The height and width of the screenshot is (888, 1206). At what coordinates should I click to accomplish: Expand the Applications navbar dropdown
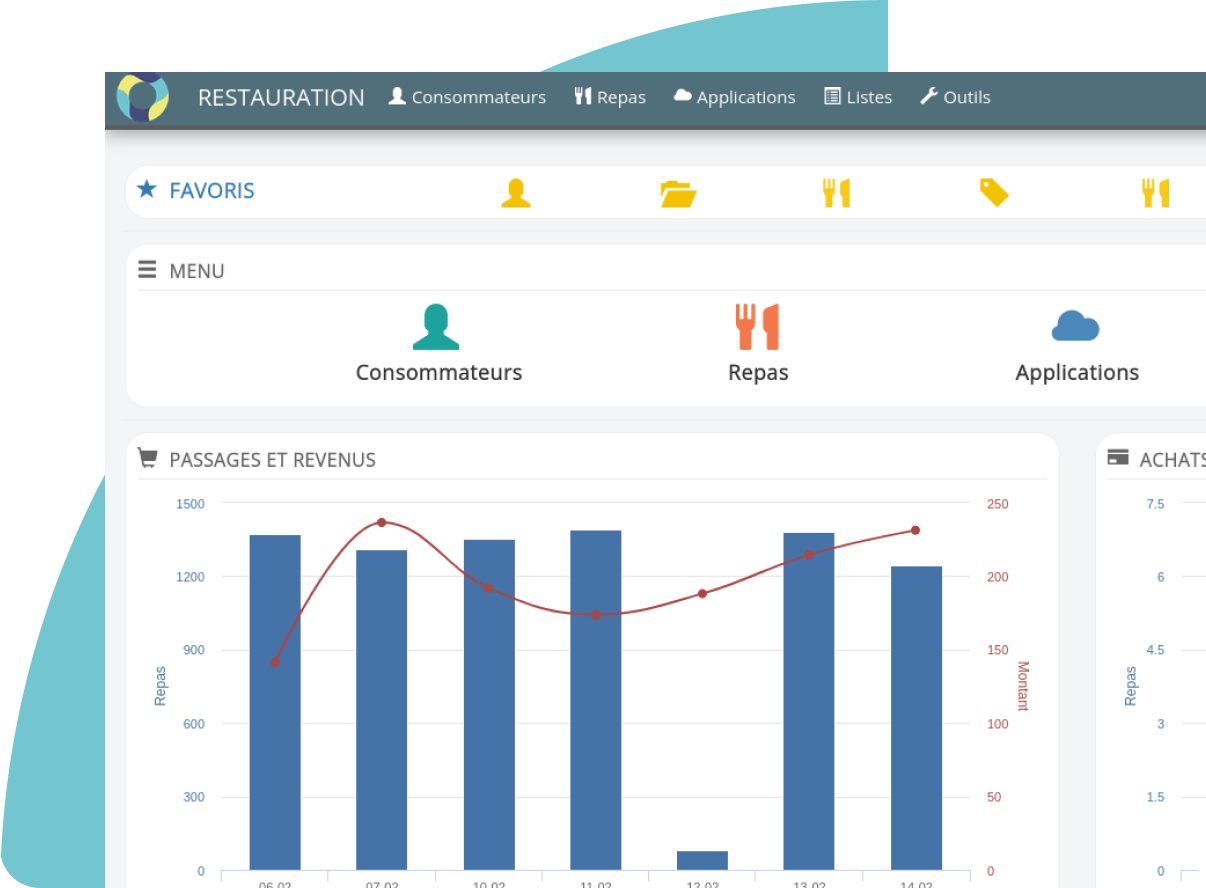click(x=734, y=97)
